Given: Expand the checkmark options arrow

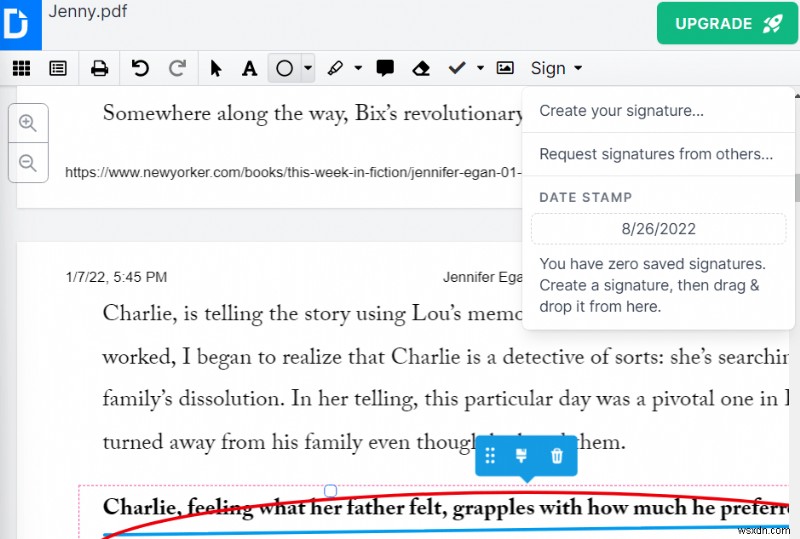Looking at the screenshot, I should coord(480,68).
